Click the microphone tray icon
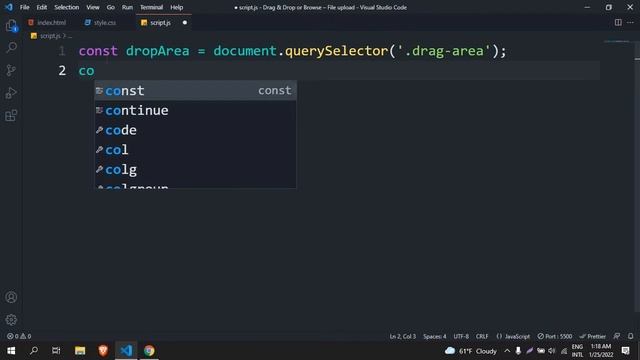 coord(518,351)
